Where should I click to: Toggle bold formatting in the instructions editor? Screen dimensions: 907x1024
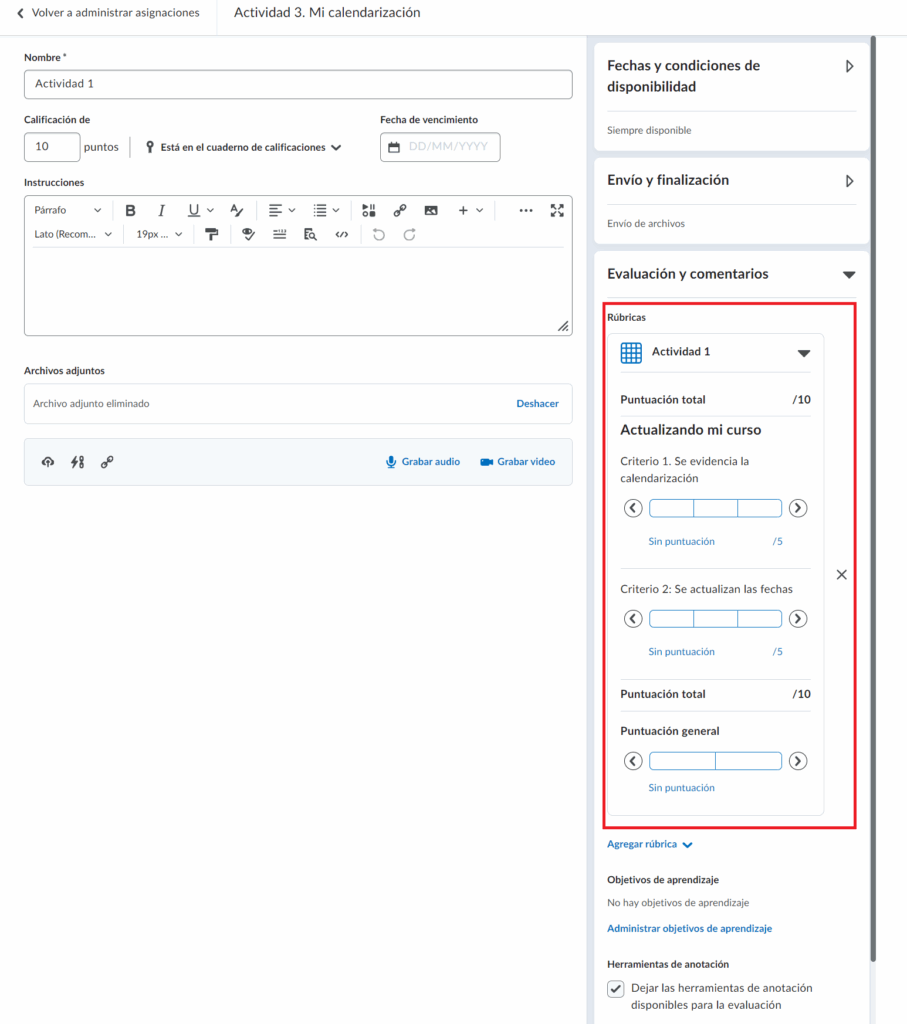click(130, 211)
